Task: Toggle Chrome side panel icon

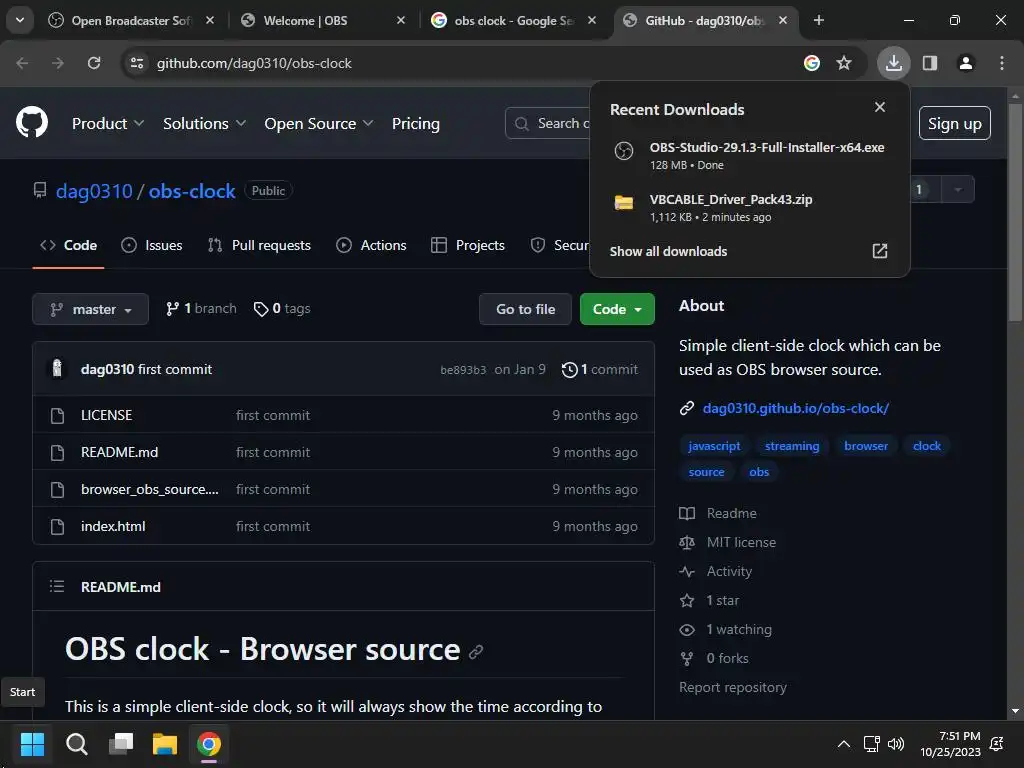Action: pos(930,63)
